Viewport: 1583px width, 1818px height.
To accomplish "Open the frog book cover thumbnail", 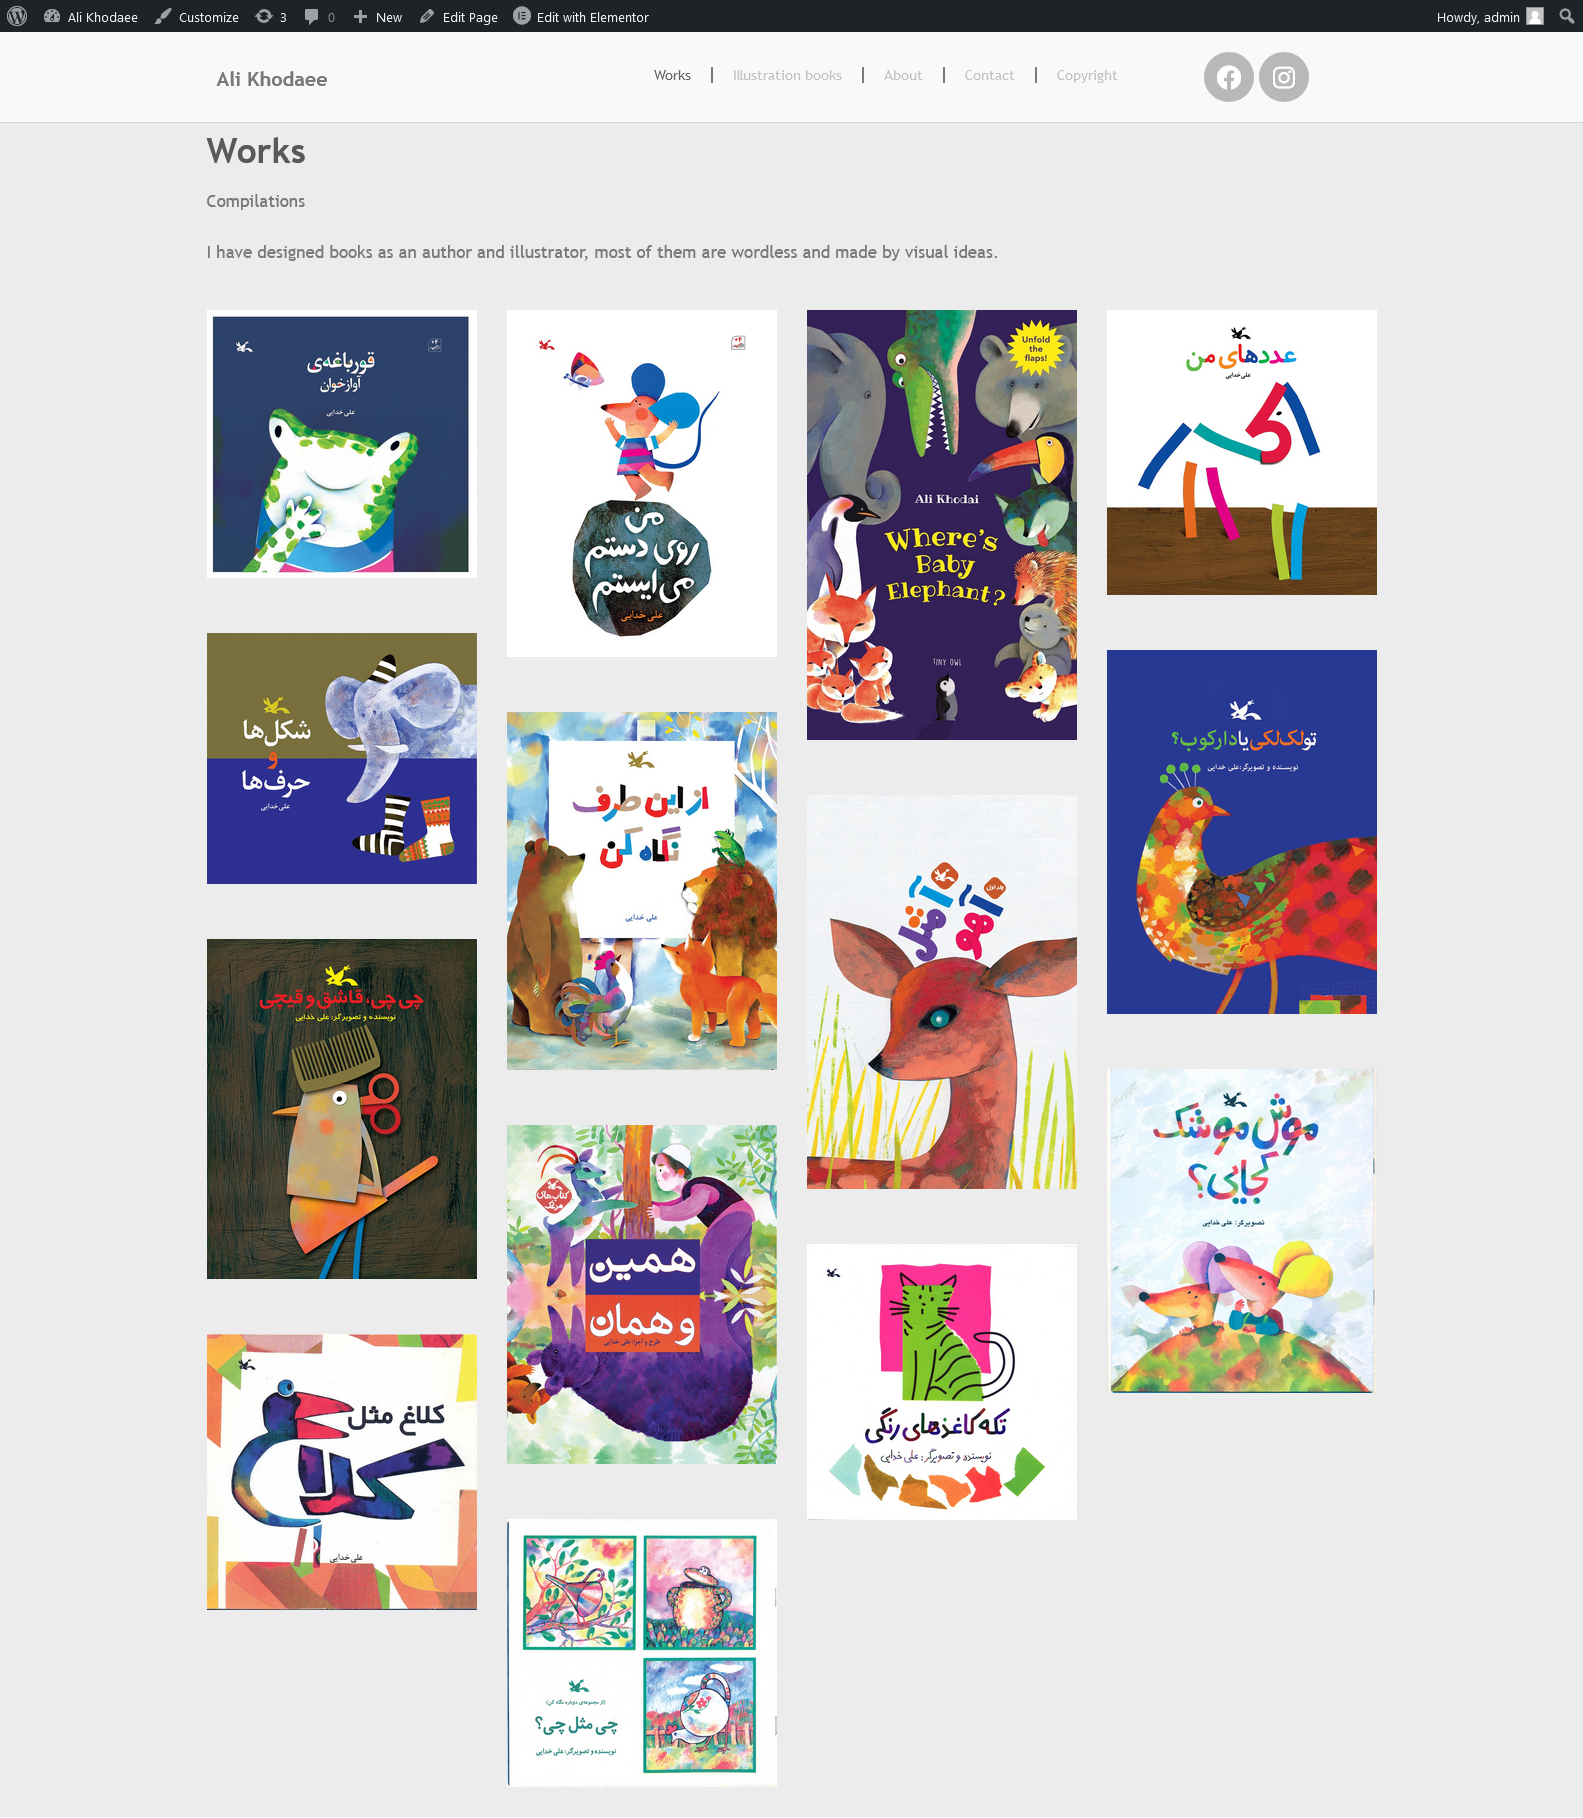I will (342, 444).
